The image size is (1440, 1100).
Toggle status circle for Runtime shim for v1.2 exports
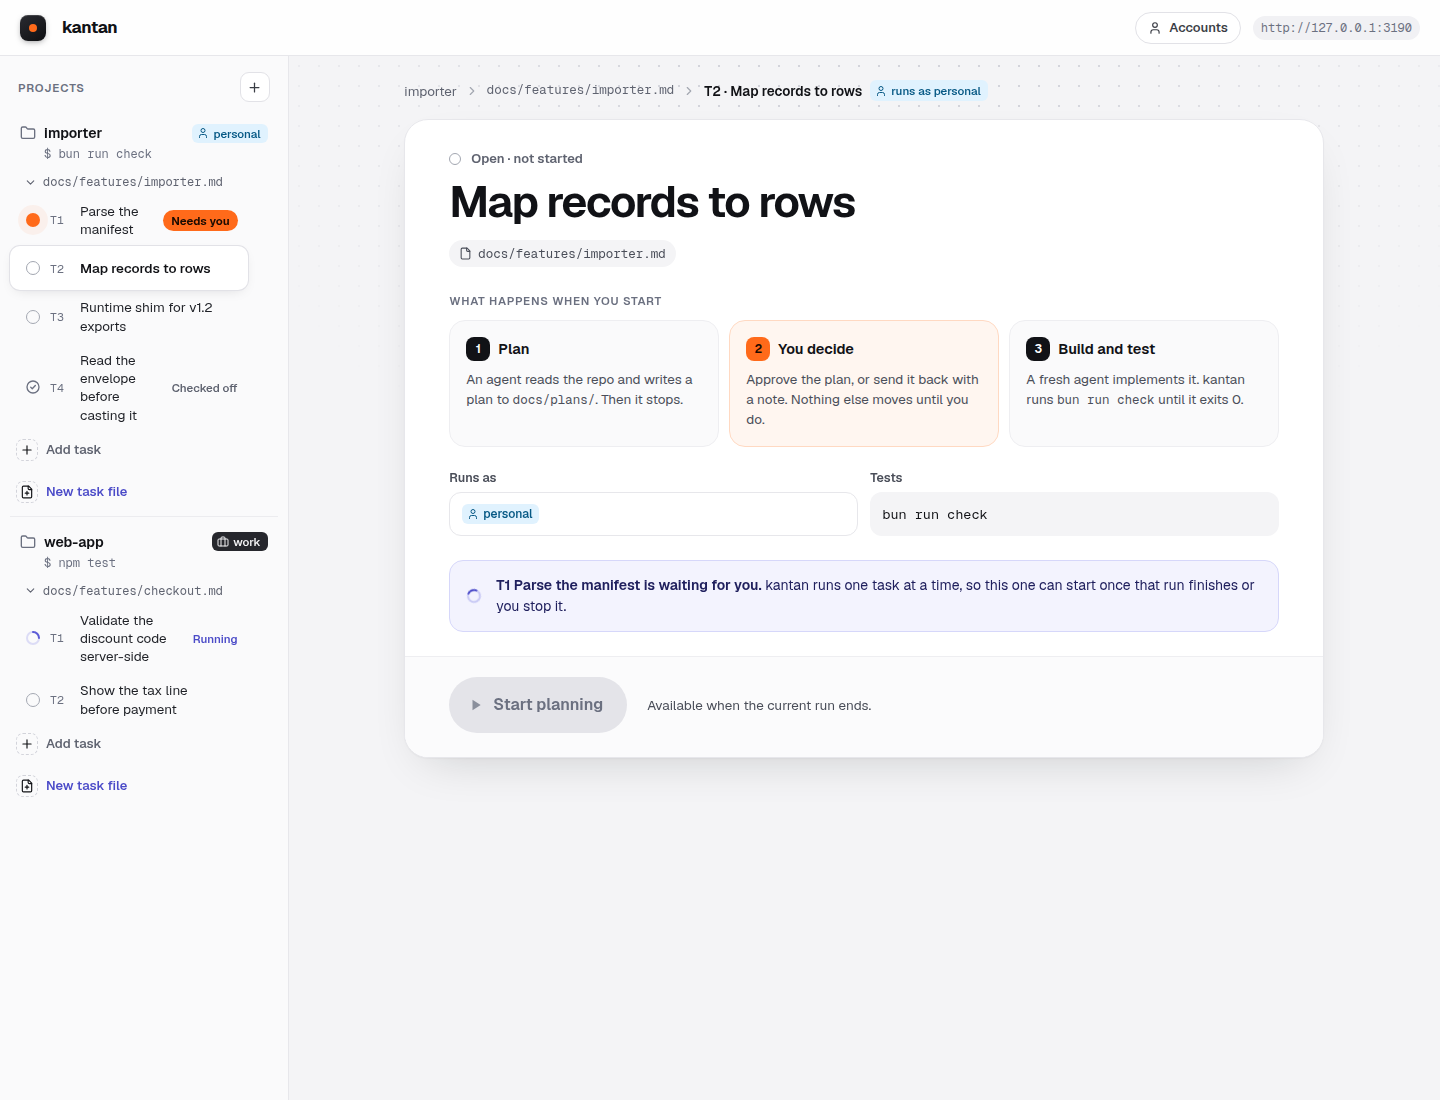tap(33, 317)
